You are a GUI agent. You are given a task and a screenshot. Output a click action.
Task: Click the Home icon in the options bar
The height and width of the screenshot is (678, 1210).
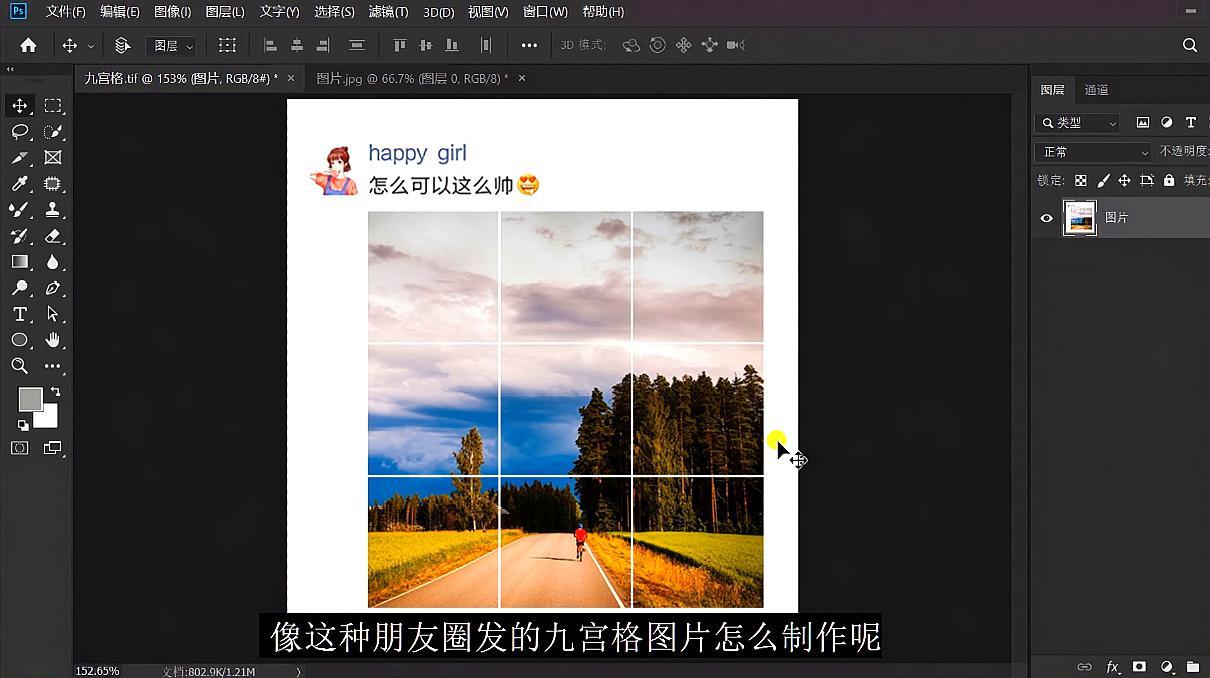[x=27, y=45]
